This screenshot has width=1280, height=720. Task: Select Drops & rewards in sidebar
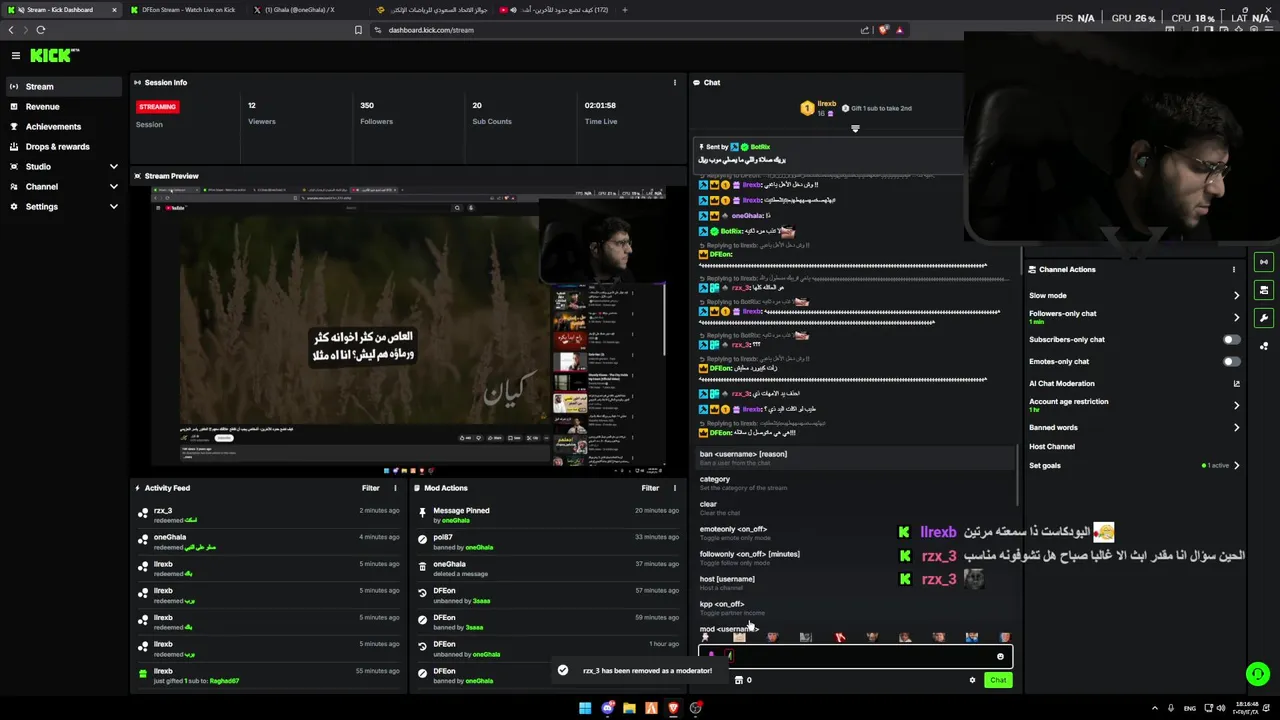[x=62, y=147]
